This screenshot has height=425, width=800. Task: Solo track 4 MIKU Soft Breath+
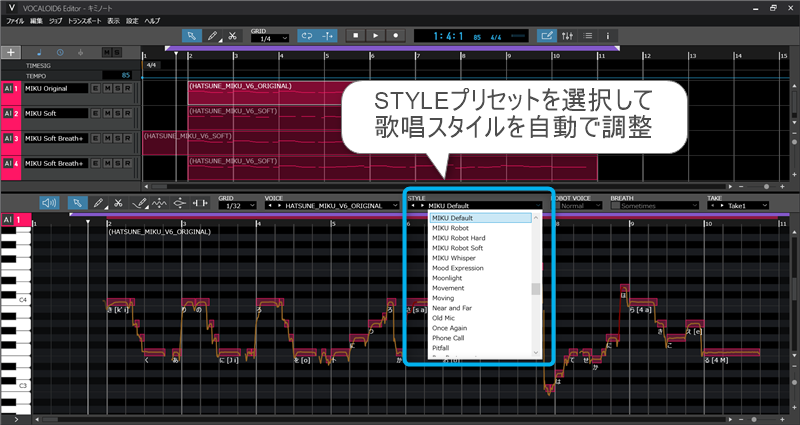click(118, 163)
